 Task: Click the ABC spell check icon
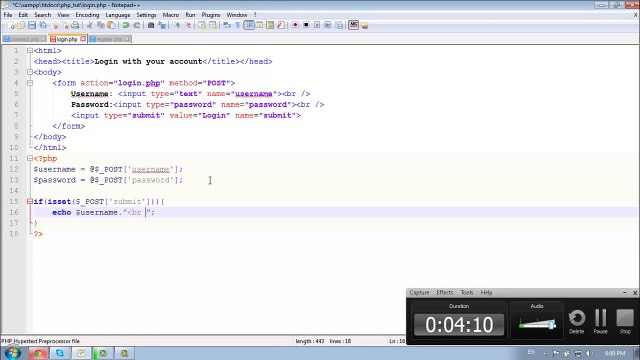pos(353,25)
